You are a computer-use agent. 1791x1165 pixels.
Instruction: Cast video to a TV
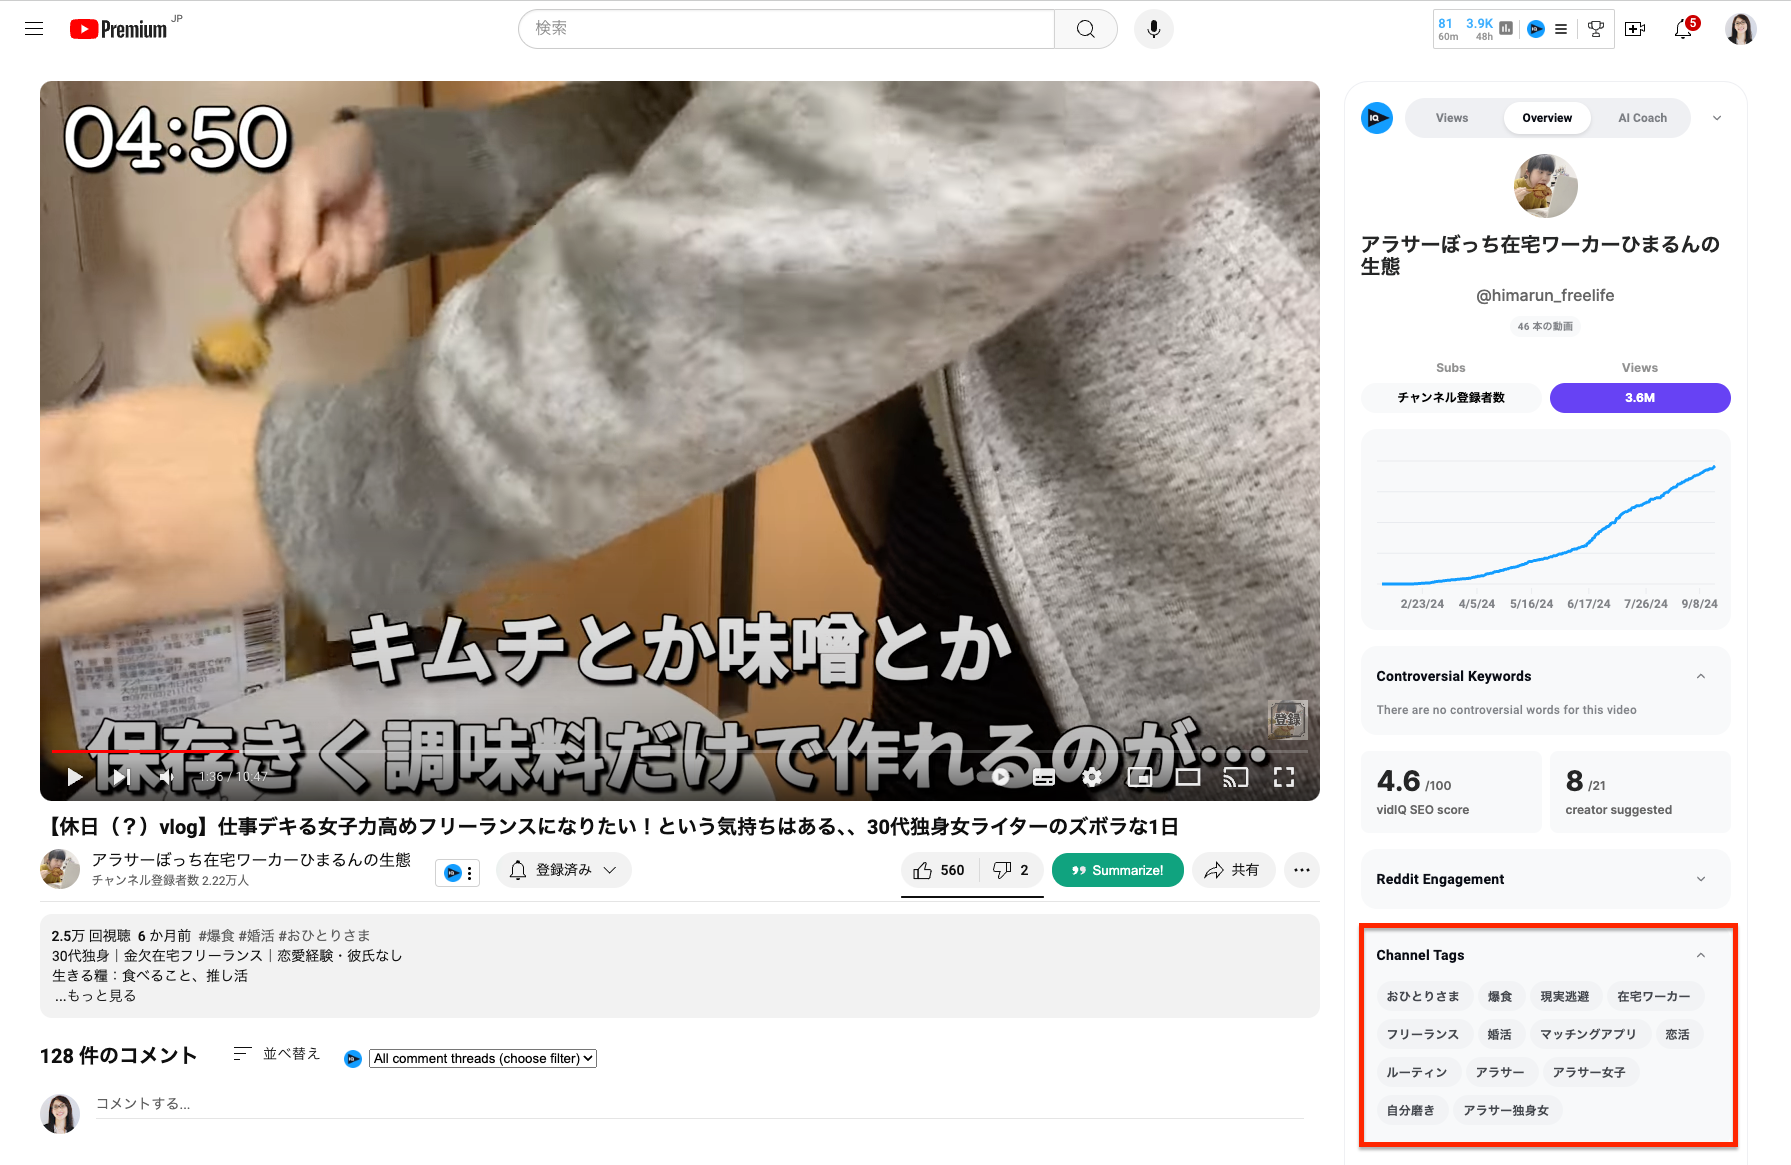(x=1236, y=777)
